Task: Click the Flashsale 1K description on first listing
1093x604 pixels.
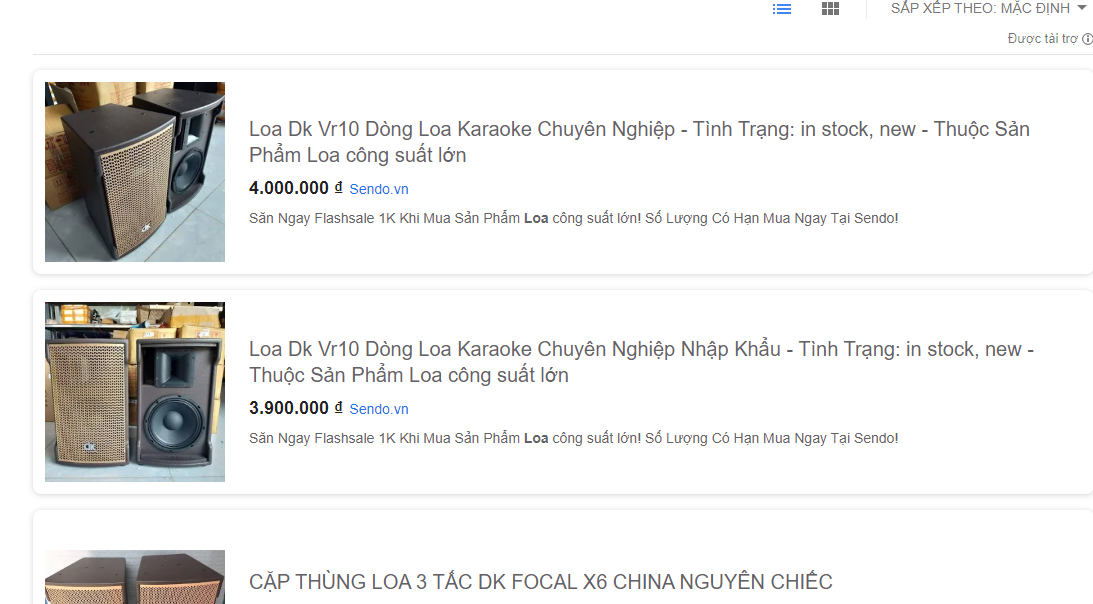Action: 573,217
